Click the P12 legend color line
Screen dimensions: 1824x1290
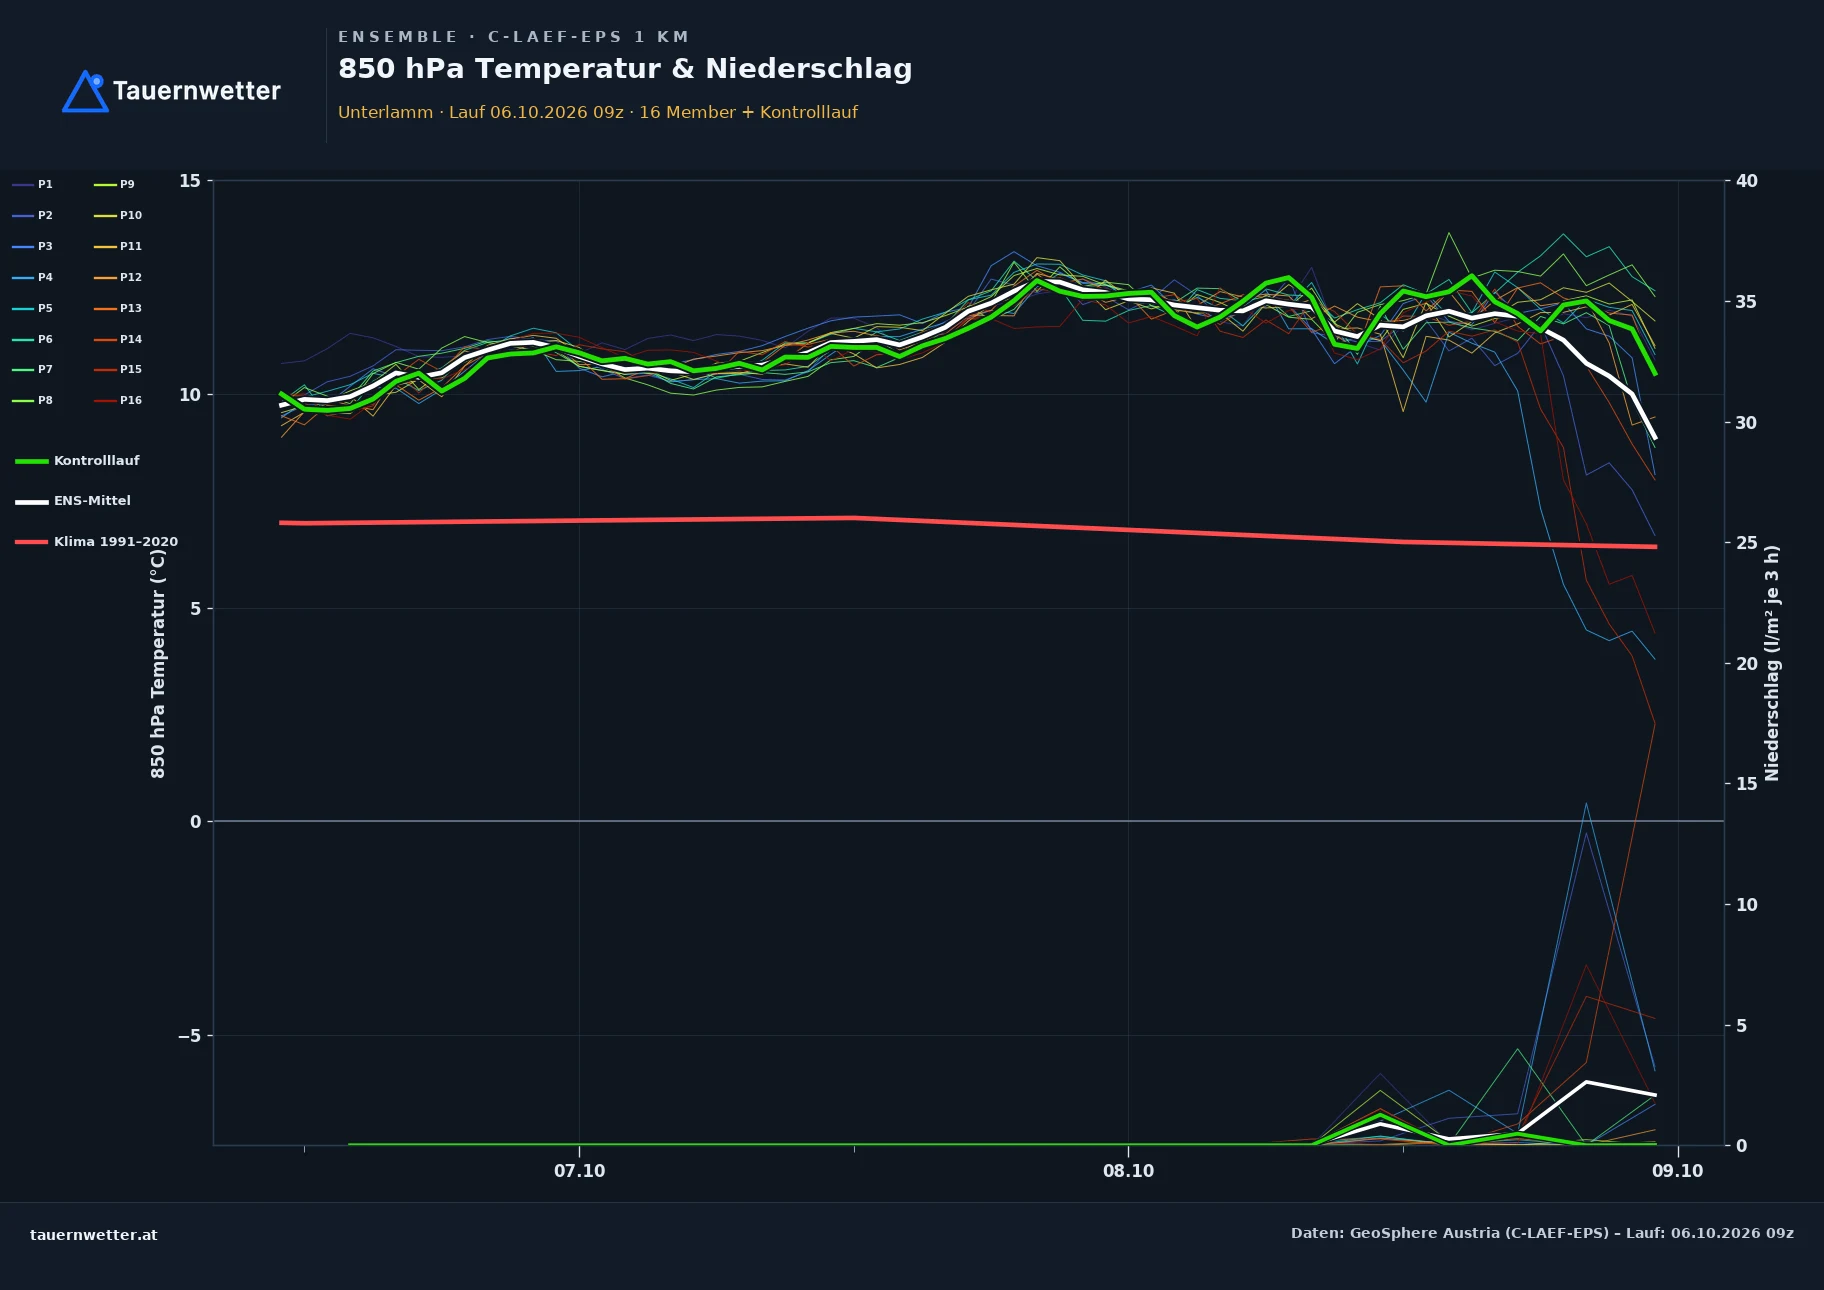[x=105, y=277]
